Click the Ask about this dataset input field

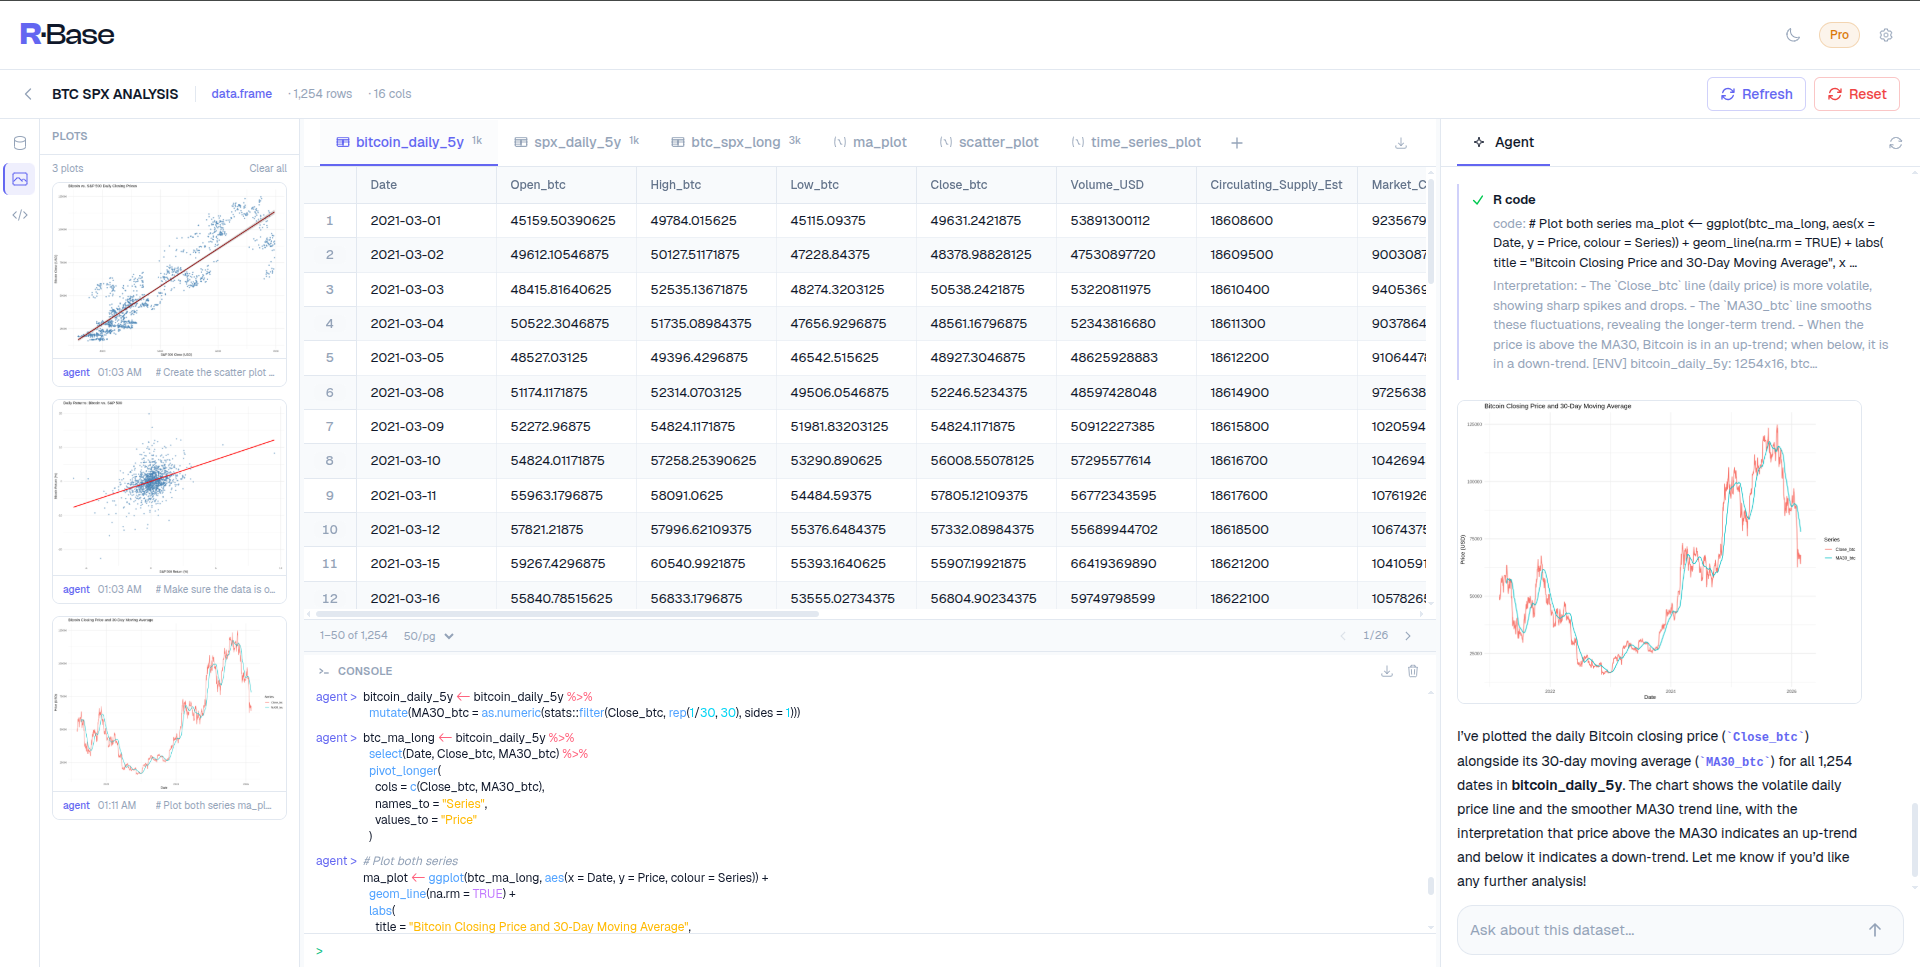point(1650,929)
